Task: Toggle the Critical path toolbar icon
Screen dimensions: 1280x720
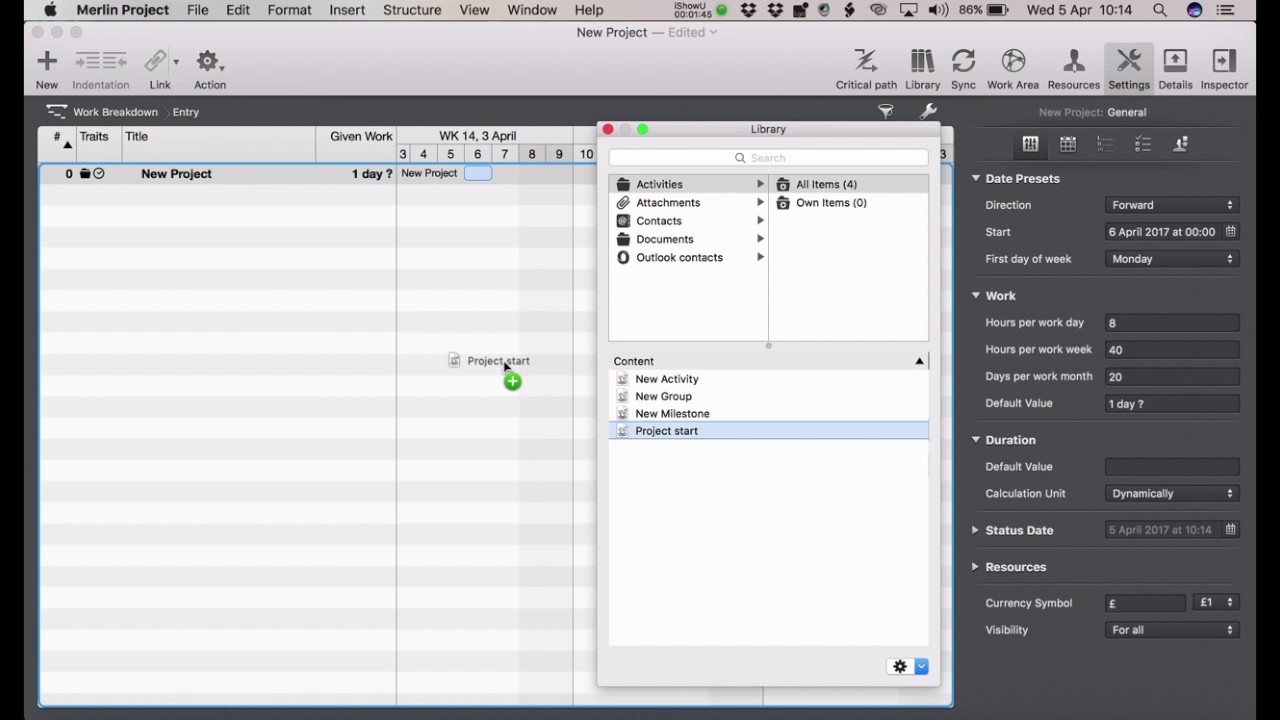Action: [866, 62]
